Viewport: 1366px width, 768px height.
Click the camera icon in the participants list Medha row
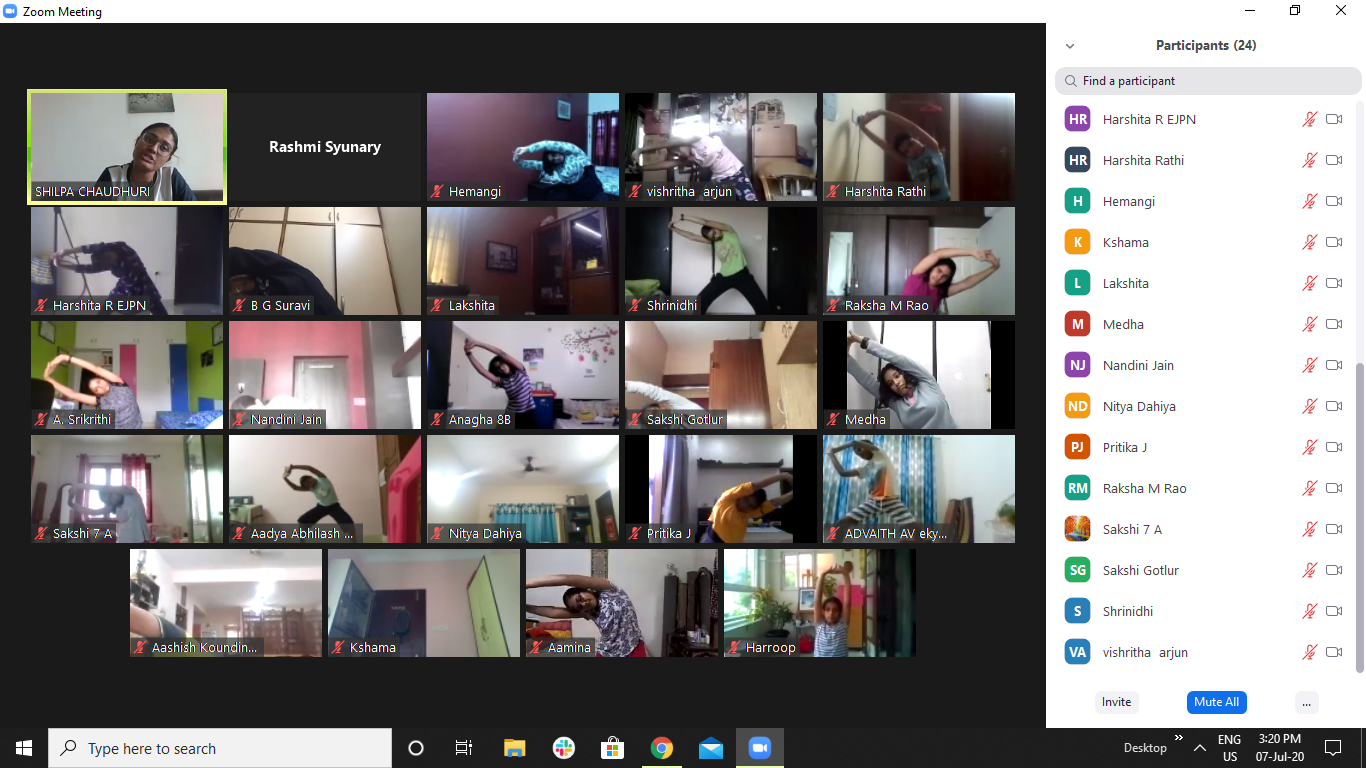tap(1334, 324)
